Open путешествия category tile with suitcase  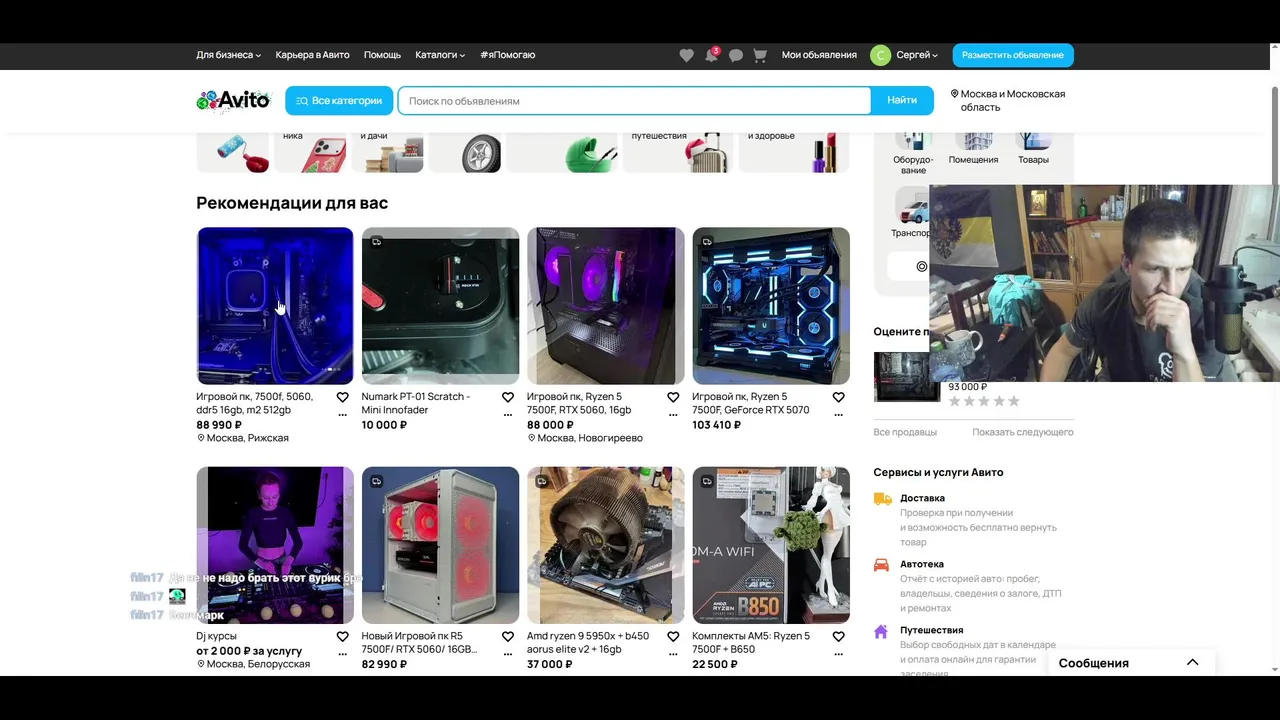pyautogui.click(x=676, y=153)
